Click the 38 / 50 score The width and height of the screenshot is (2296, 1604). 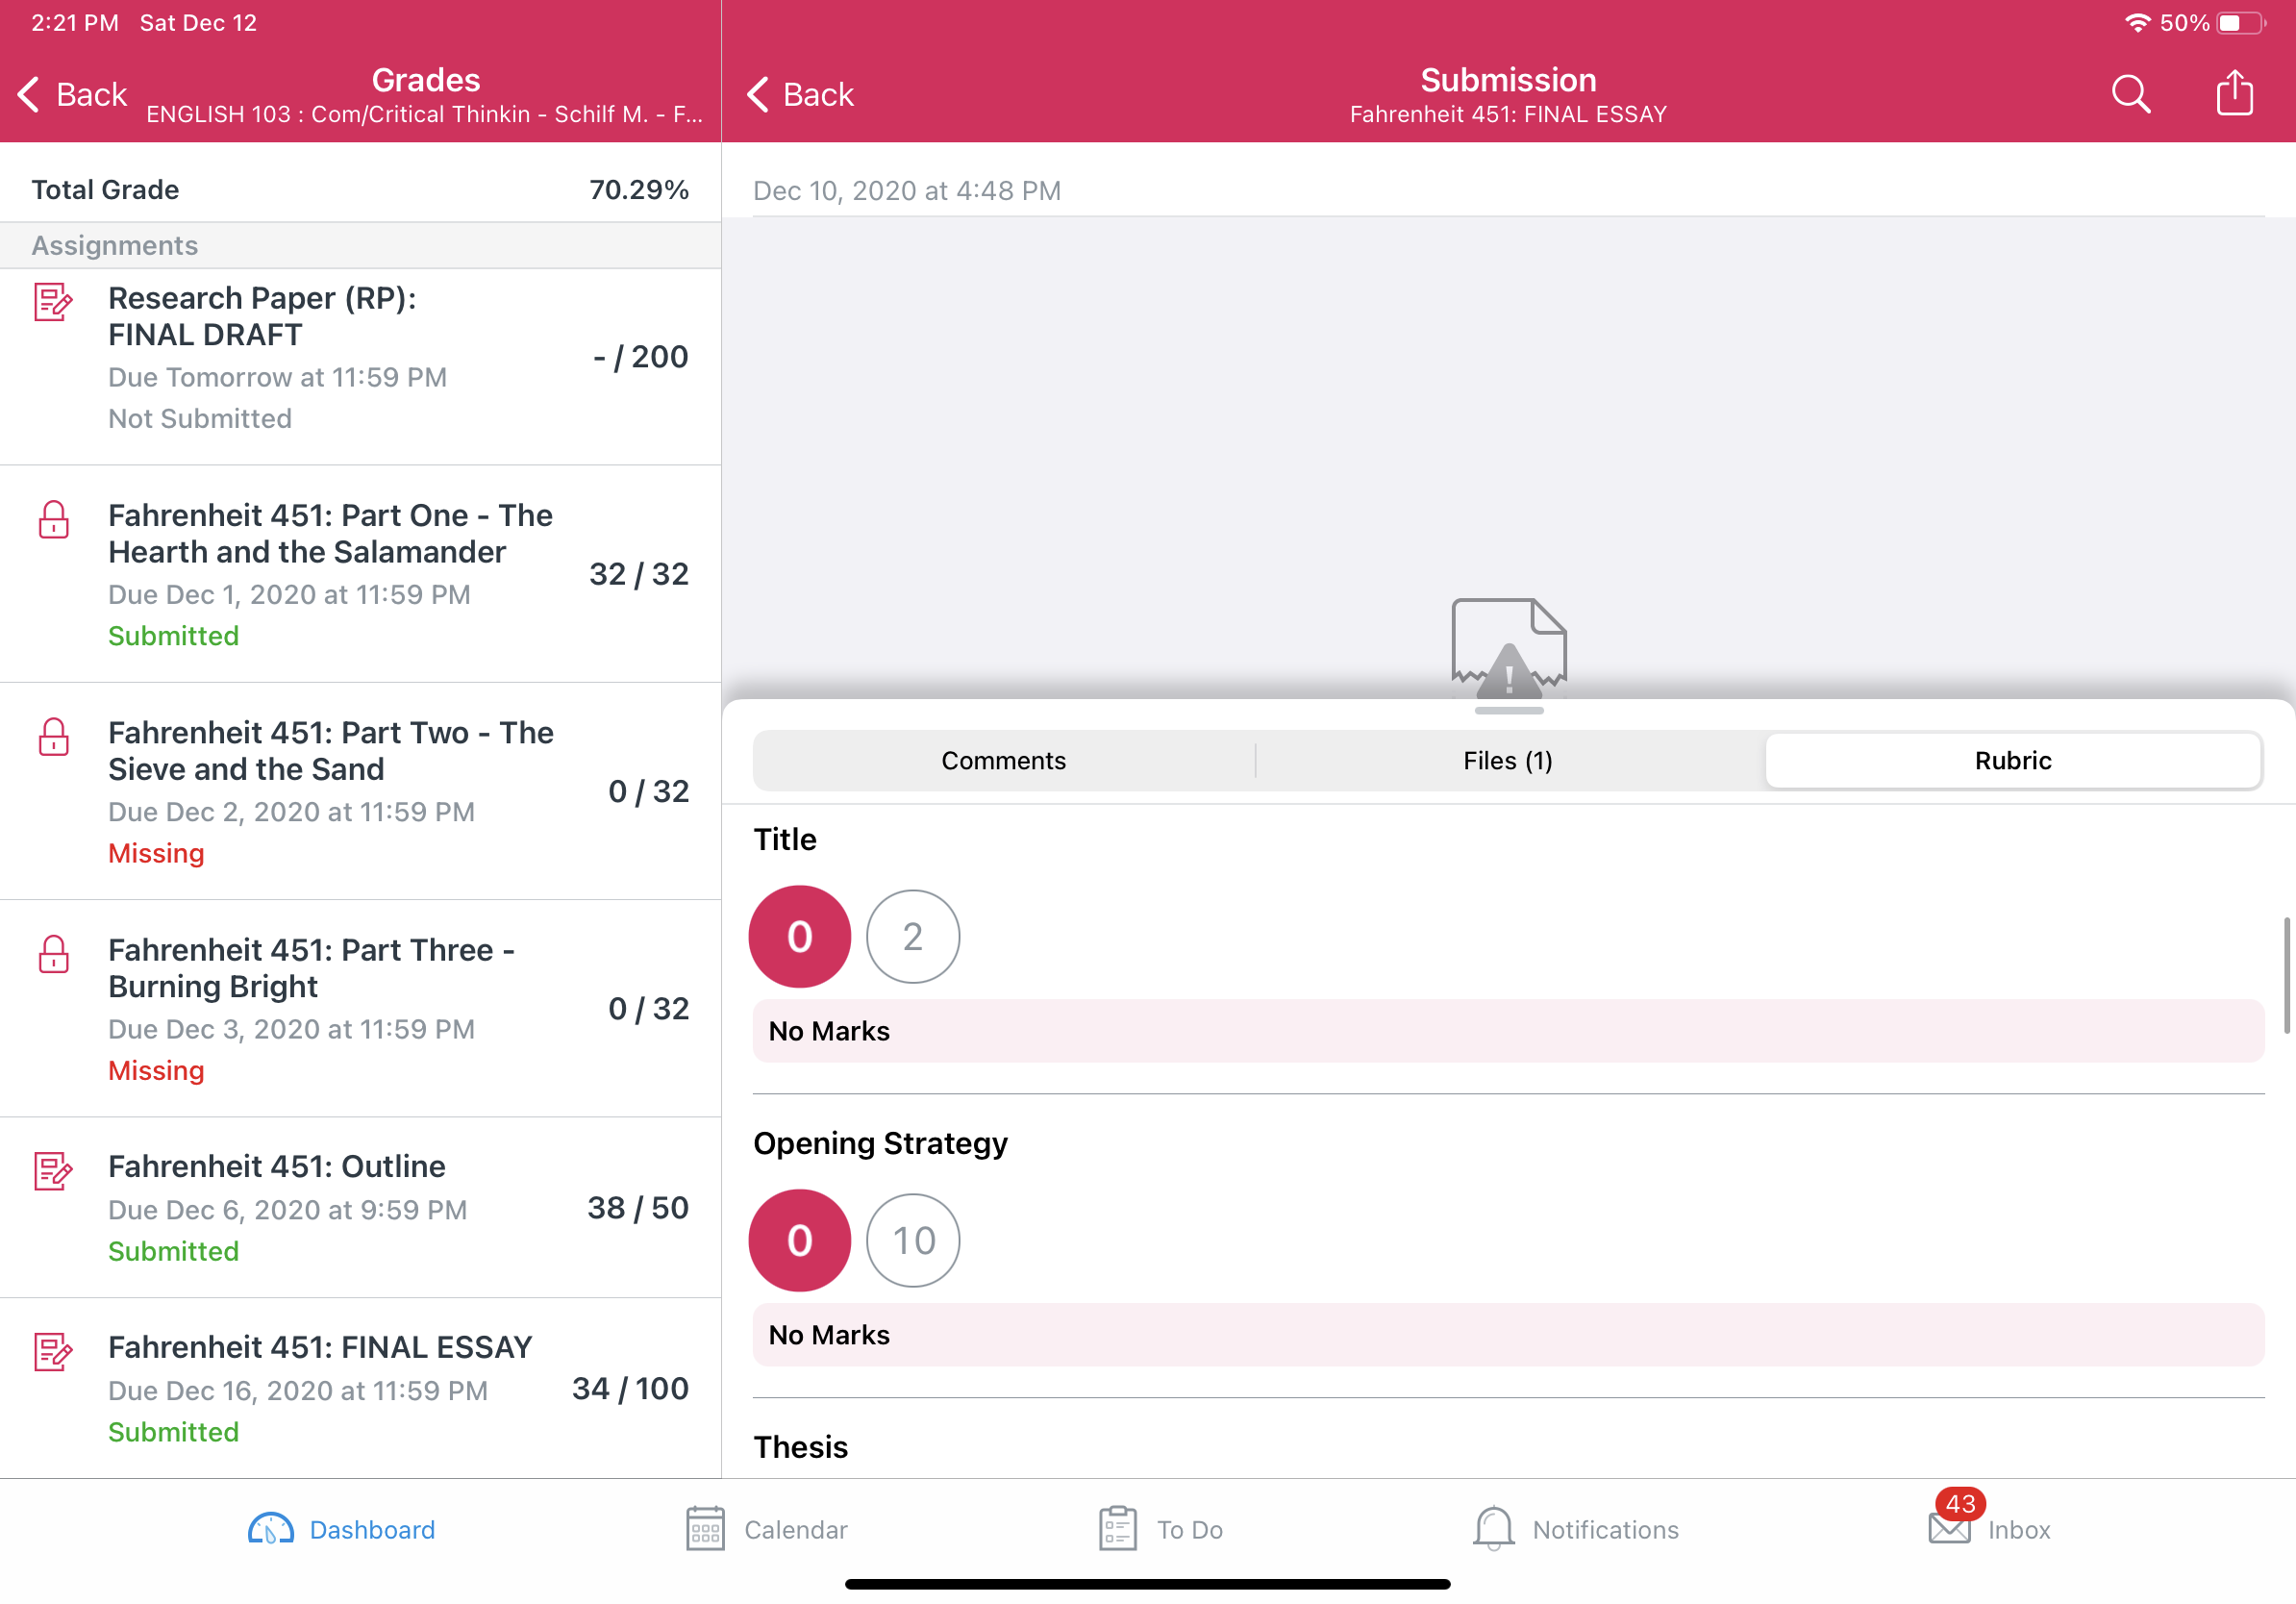(x=637, y=1207)
